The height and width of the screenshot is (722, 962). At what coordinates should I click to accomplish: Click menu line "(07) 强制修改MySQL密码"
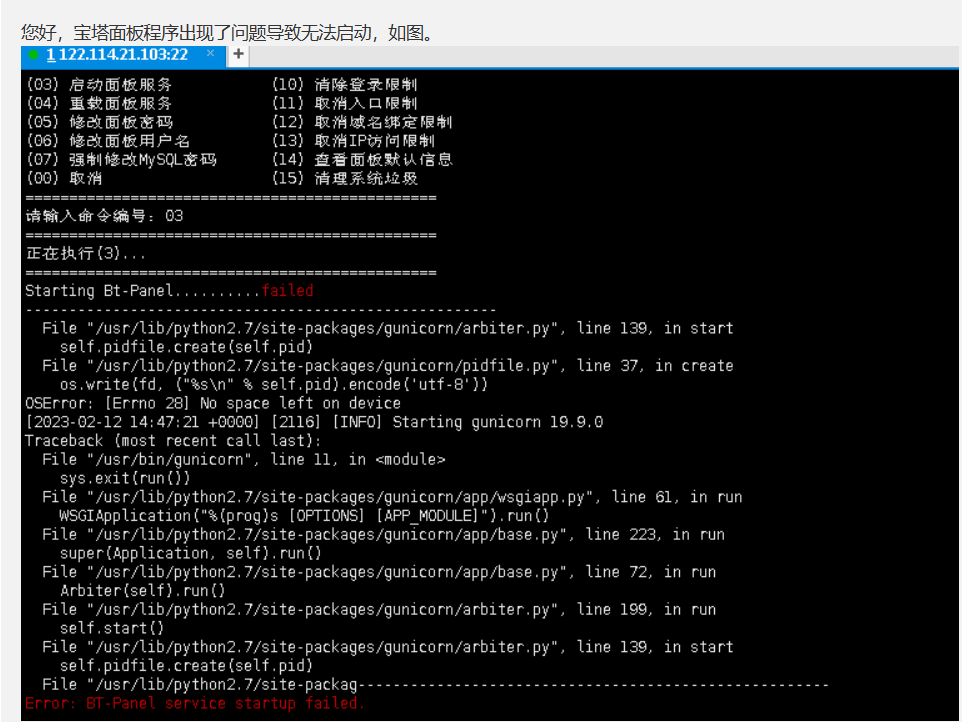coord(121,159)
